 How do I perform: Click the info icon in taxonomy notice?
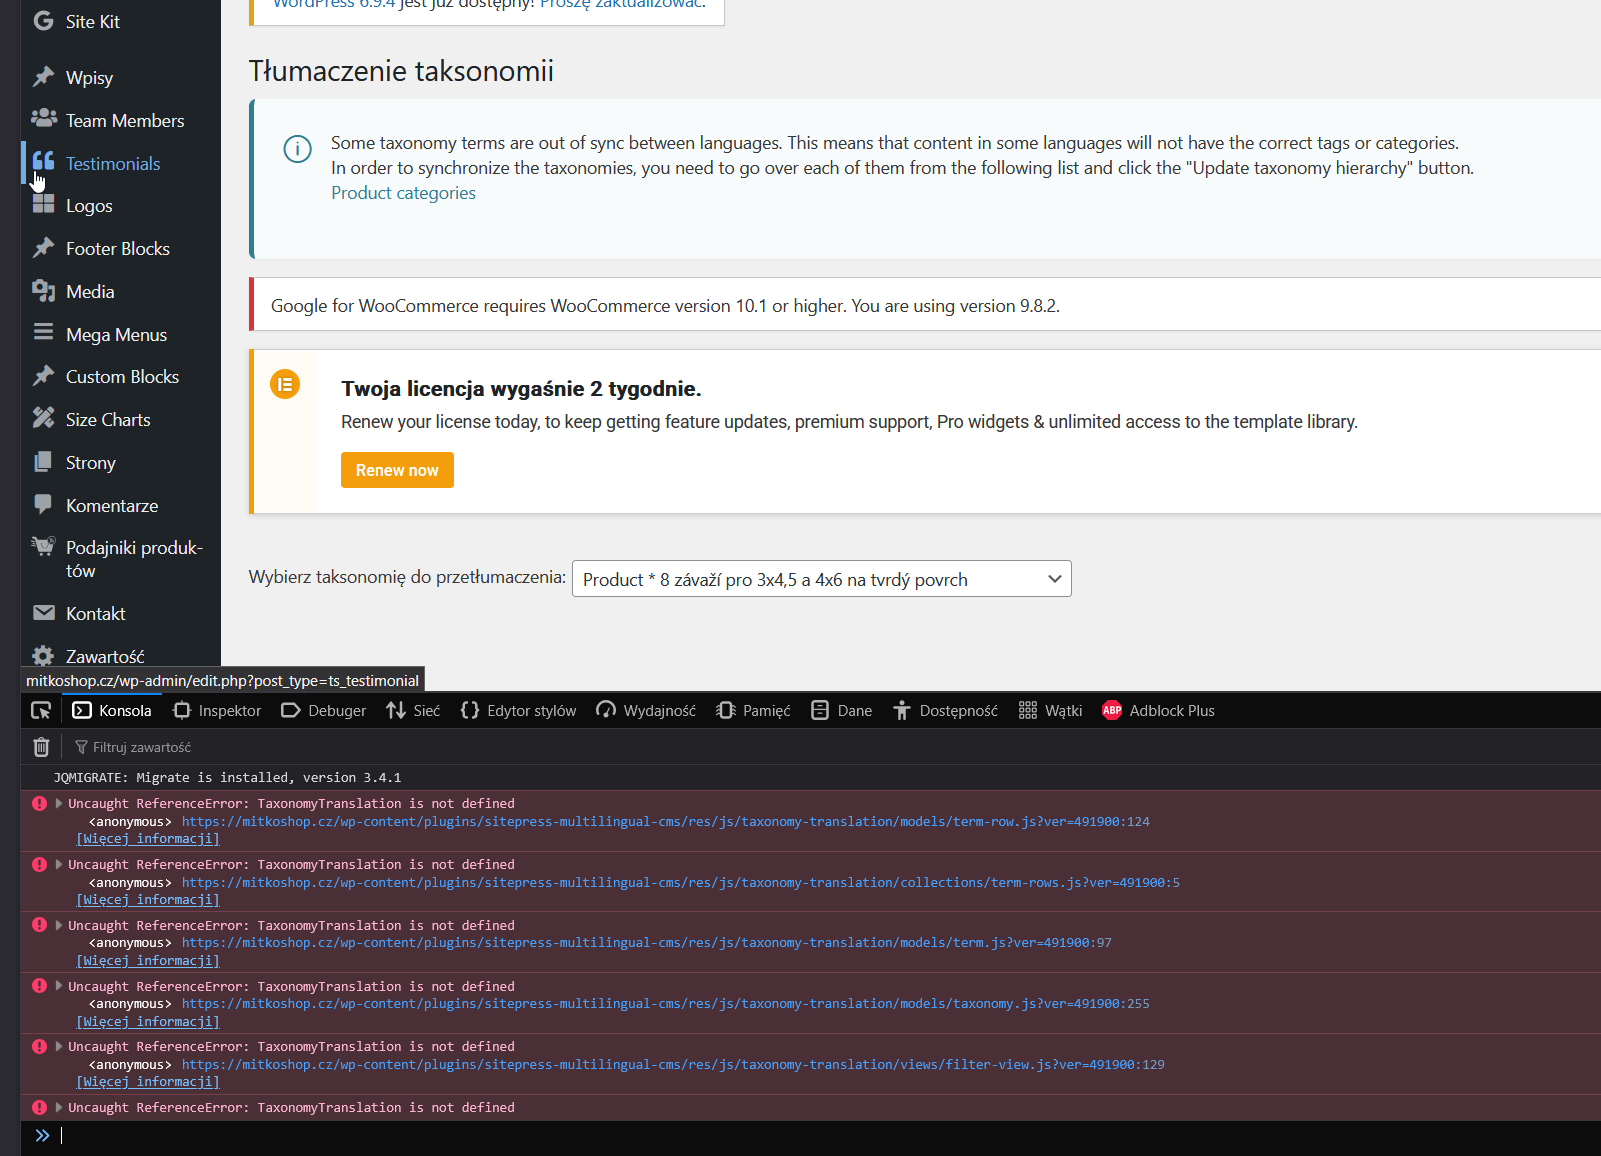[297, 149]
